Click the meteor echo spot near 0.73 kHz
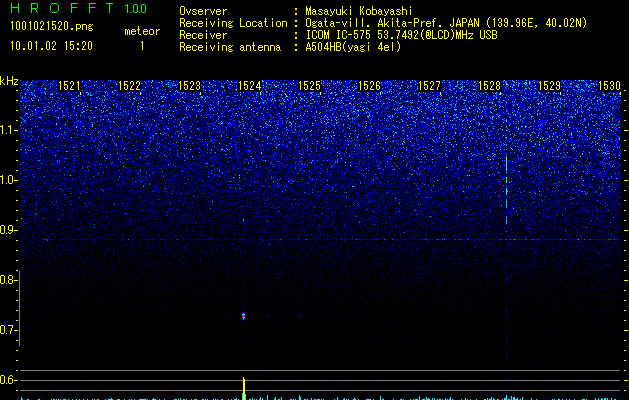Image resolution: width=629 pixels, height=400 pixels. (x=243, y=316)
